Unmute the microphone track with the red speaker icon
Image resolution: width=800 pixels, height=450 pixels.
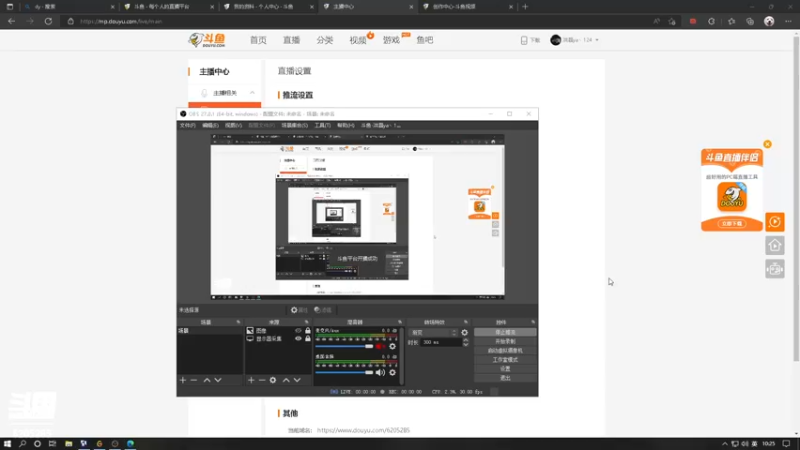380,346
